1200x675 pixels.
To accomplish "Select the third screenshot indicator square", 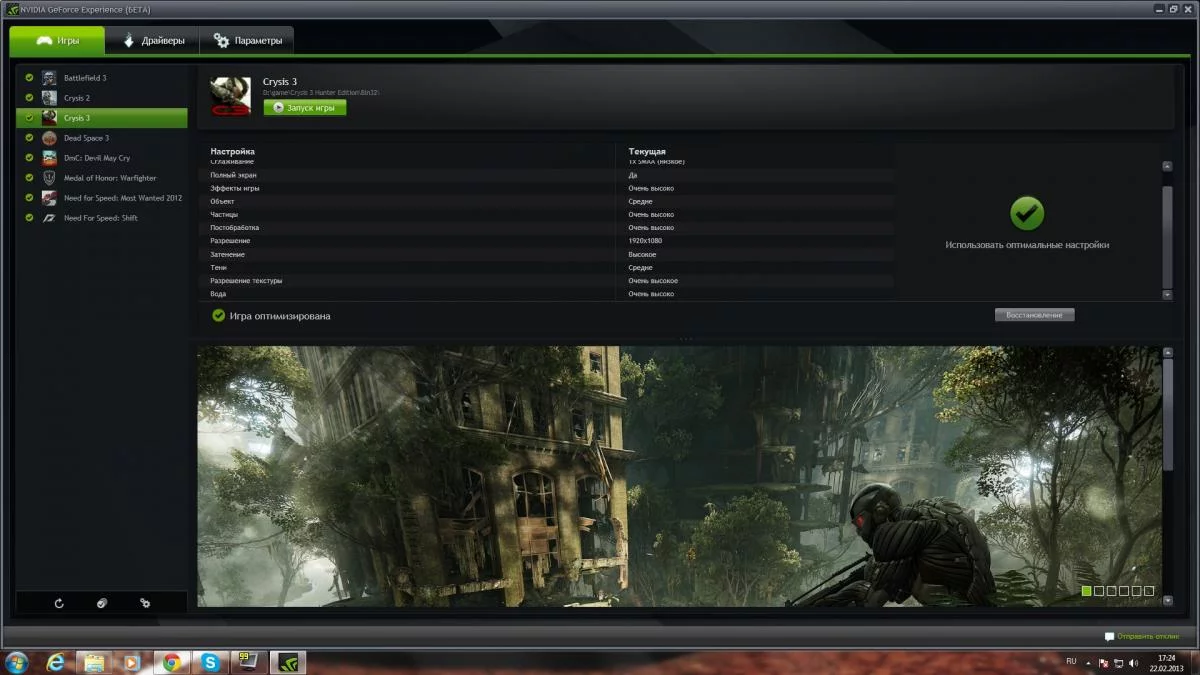I will pos(1112,591).
